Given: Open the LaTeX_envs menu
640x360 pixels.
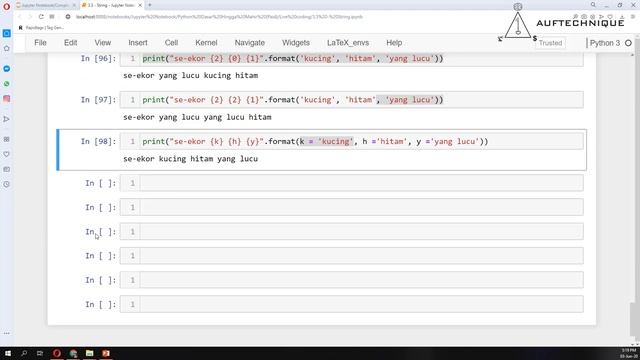Looking at the screenshot, I should pos(348,43).
